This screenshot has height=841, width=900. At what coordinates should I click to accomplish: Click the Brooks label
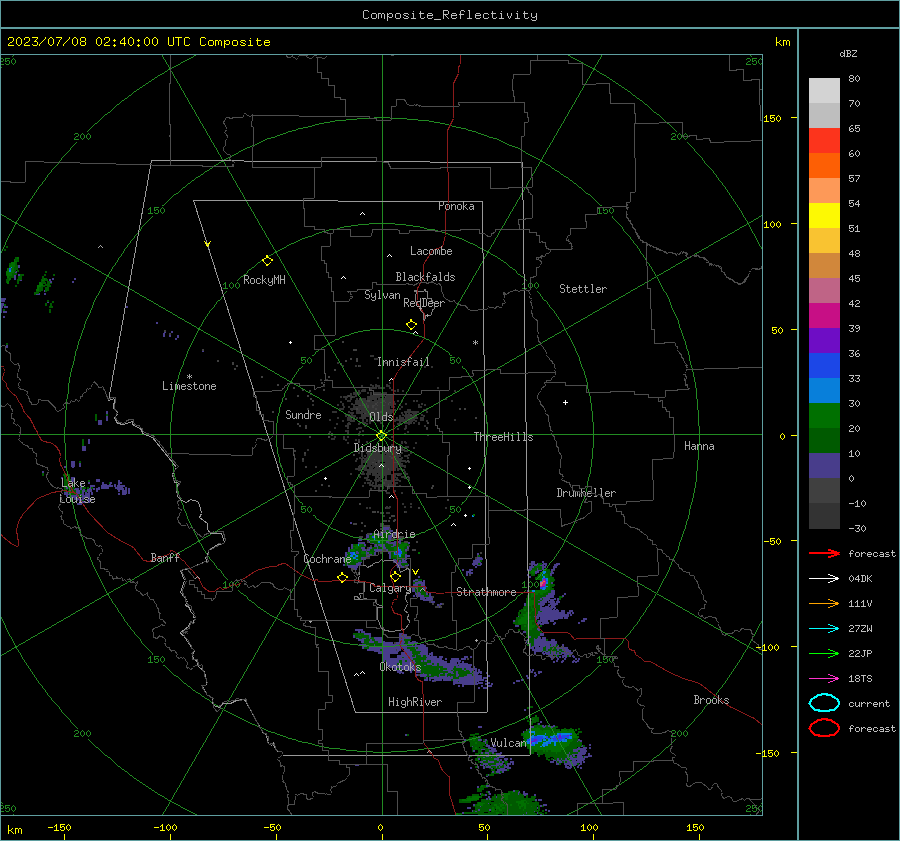[711, 700]
